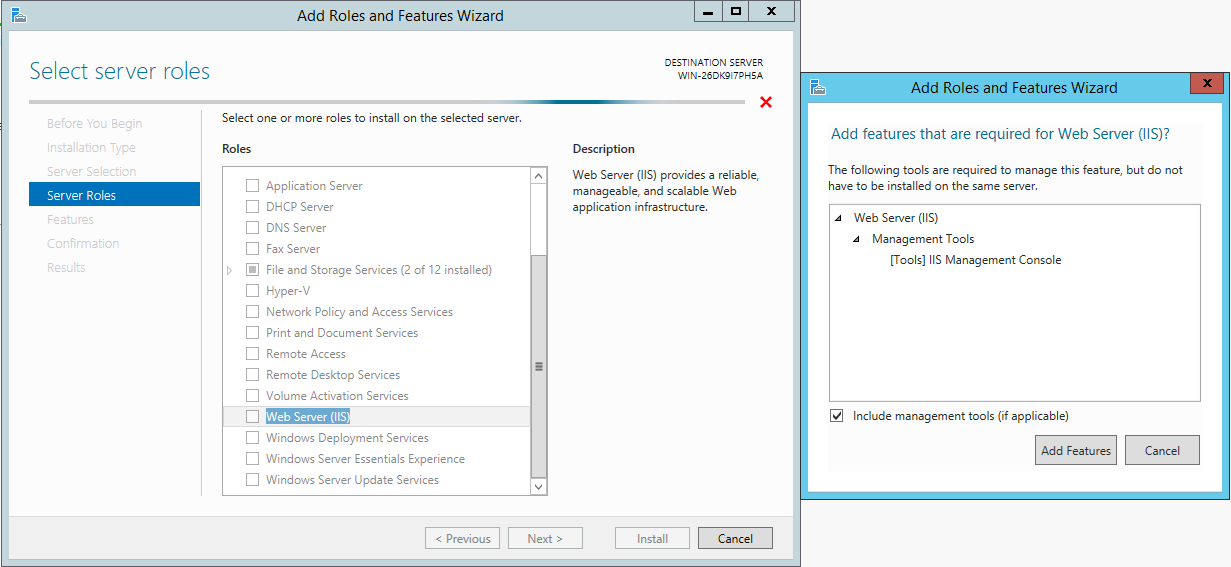The width and height of the screenshot is (1231, 567).
Task: Maximize the main wizard window
Action: (x=736, y=11)
